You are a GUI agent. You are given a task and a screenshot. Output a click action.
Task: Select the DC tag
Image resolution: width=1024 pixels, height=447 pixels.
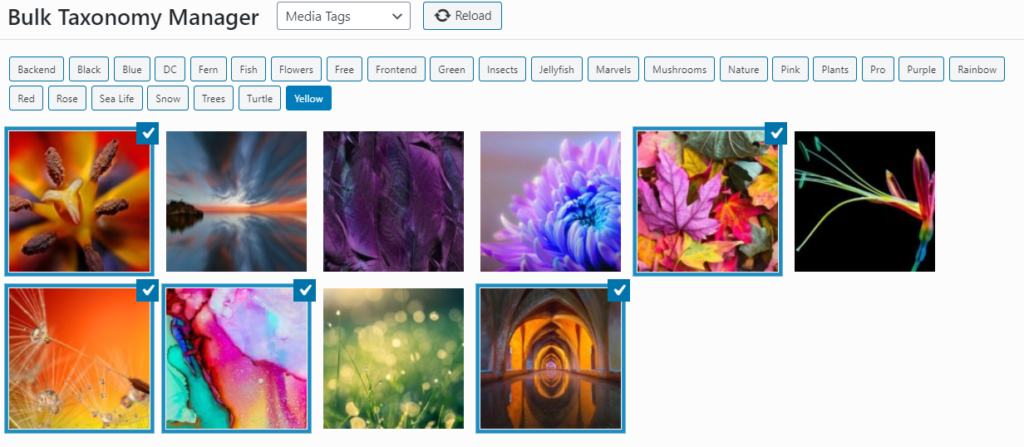point(170,69)
